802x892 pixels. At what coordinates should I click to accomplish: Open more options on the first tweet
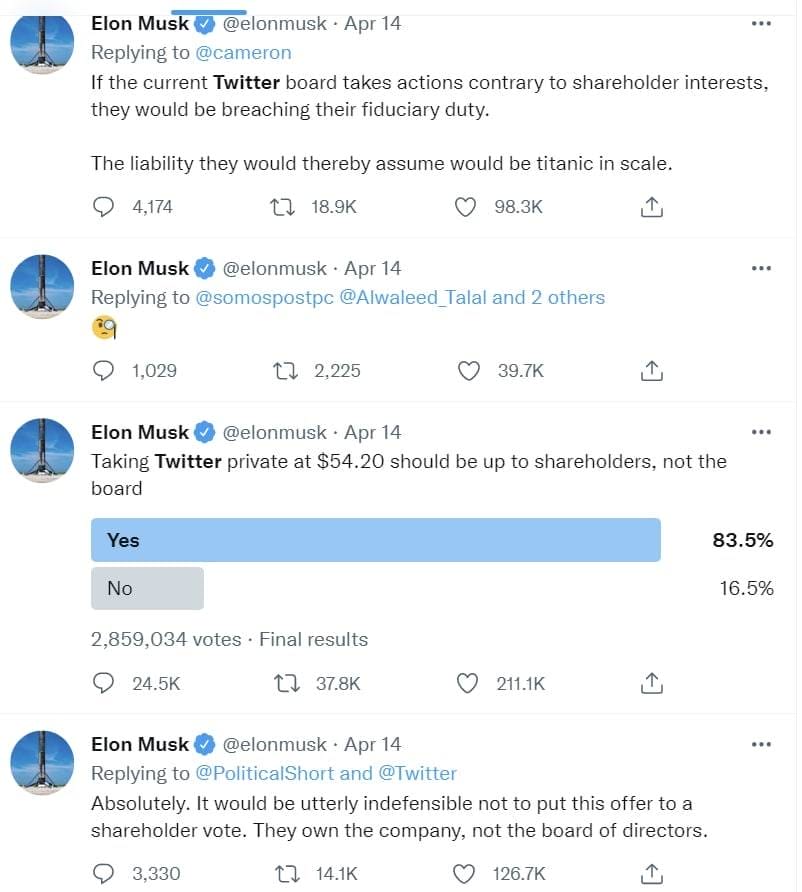tap(761, 23)
